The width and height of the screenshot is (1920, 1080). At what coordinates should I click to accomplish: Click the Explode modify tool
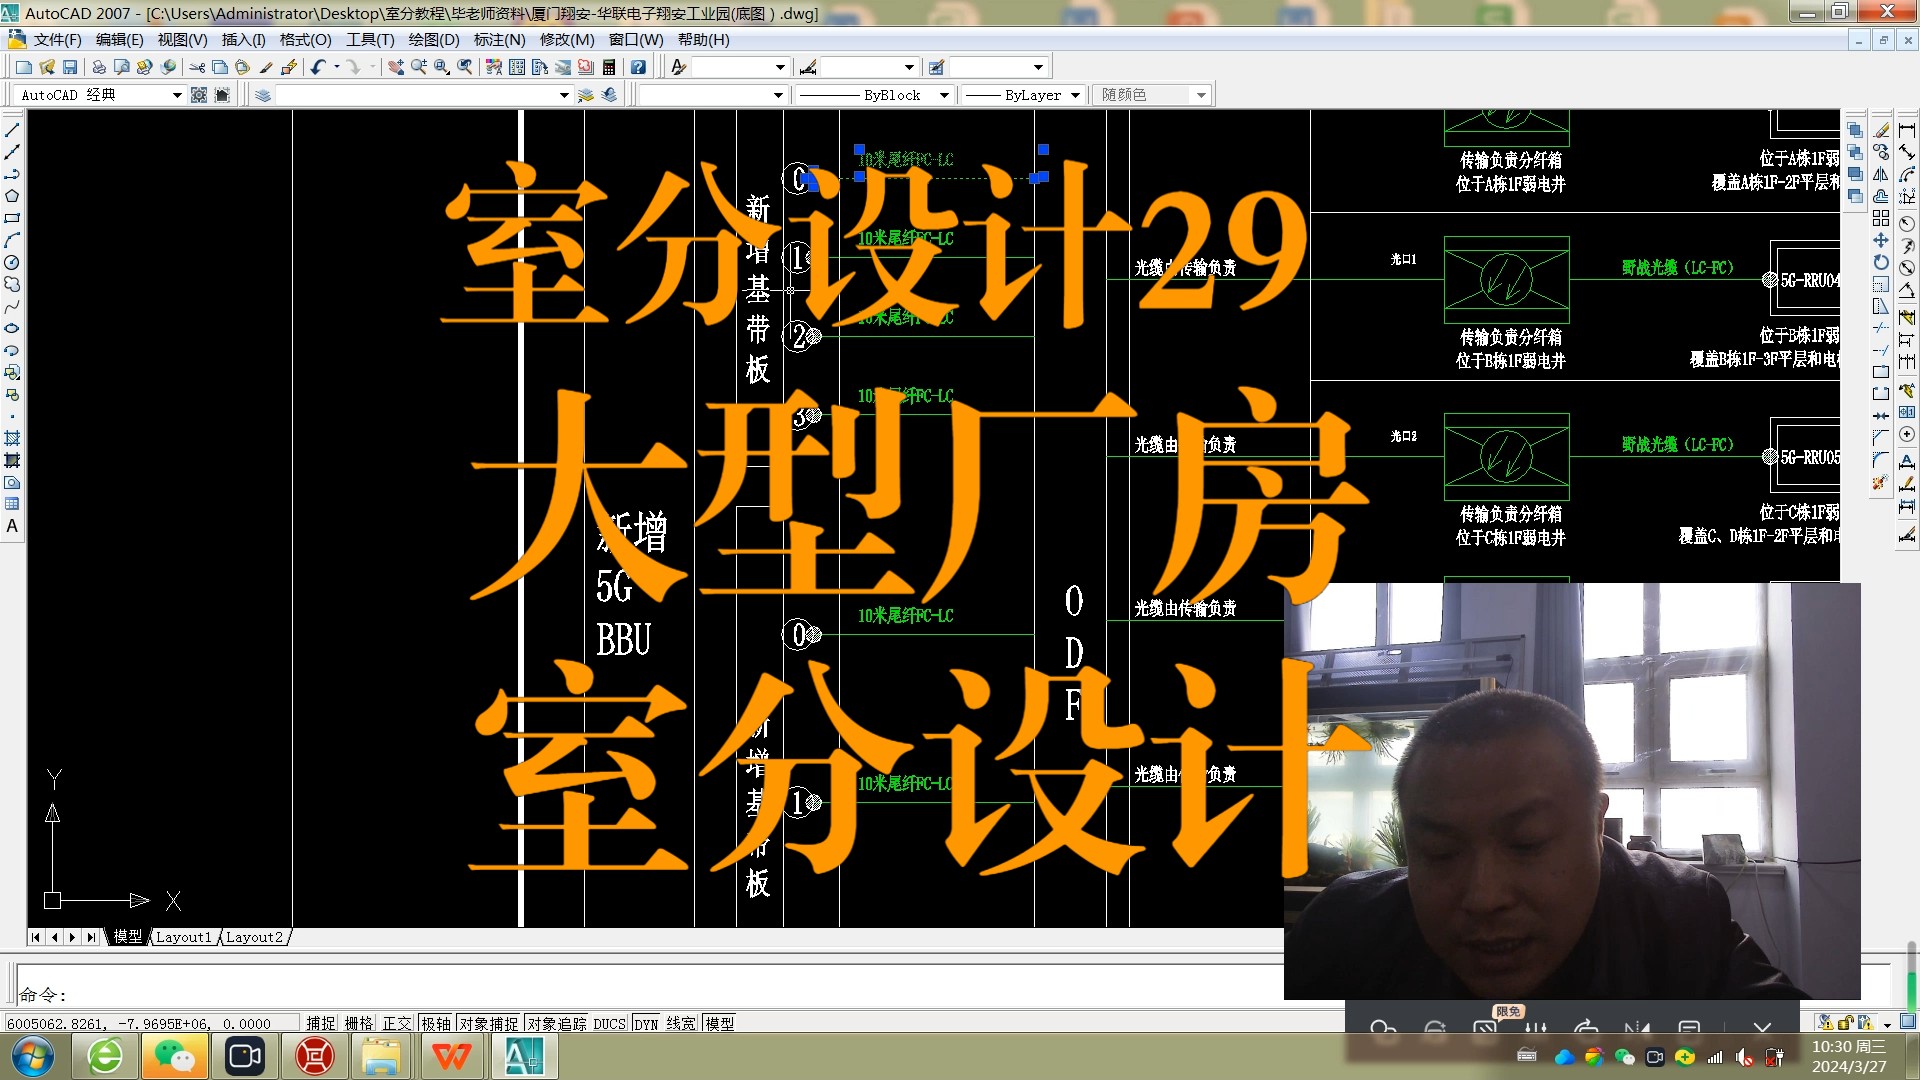[1881, 482]
